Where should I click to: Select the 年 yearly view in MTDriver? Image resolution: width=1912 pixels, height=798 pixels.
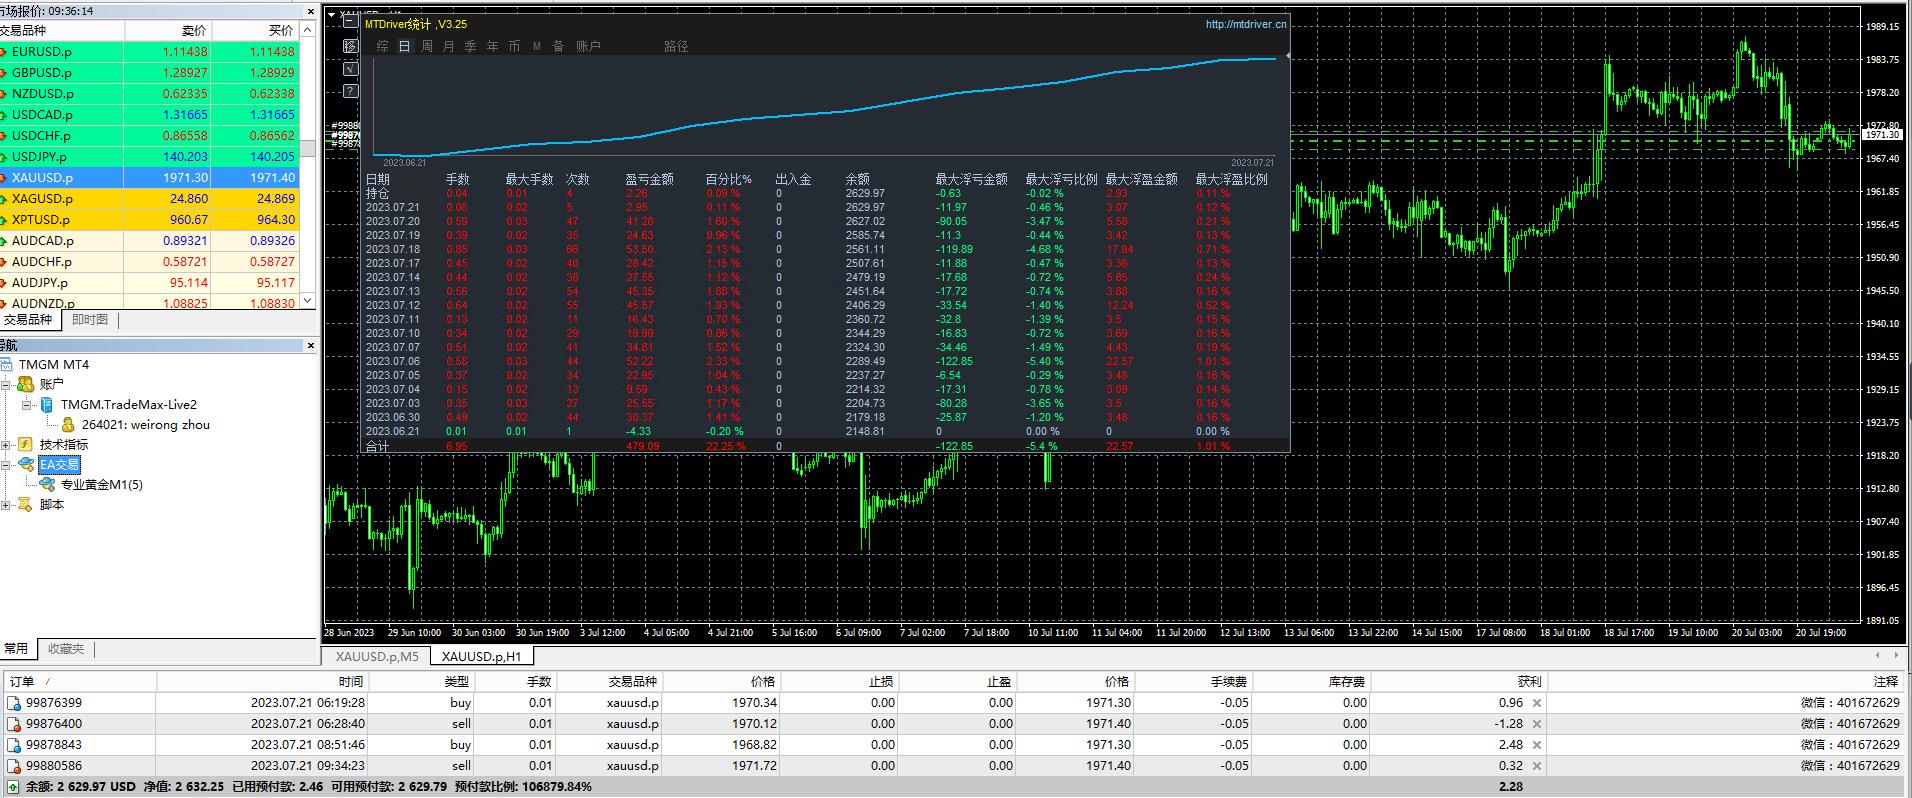(493, 47)
